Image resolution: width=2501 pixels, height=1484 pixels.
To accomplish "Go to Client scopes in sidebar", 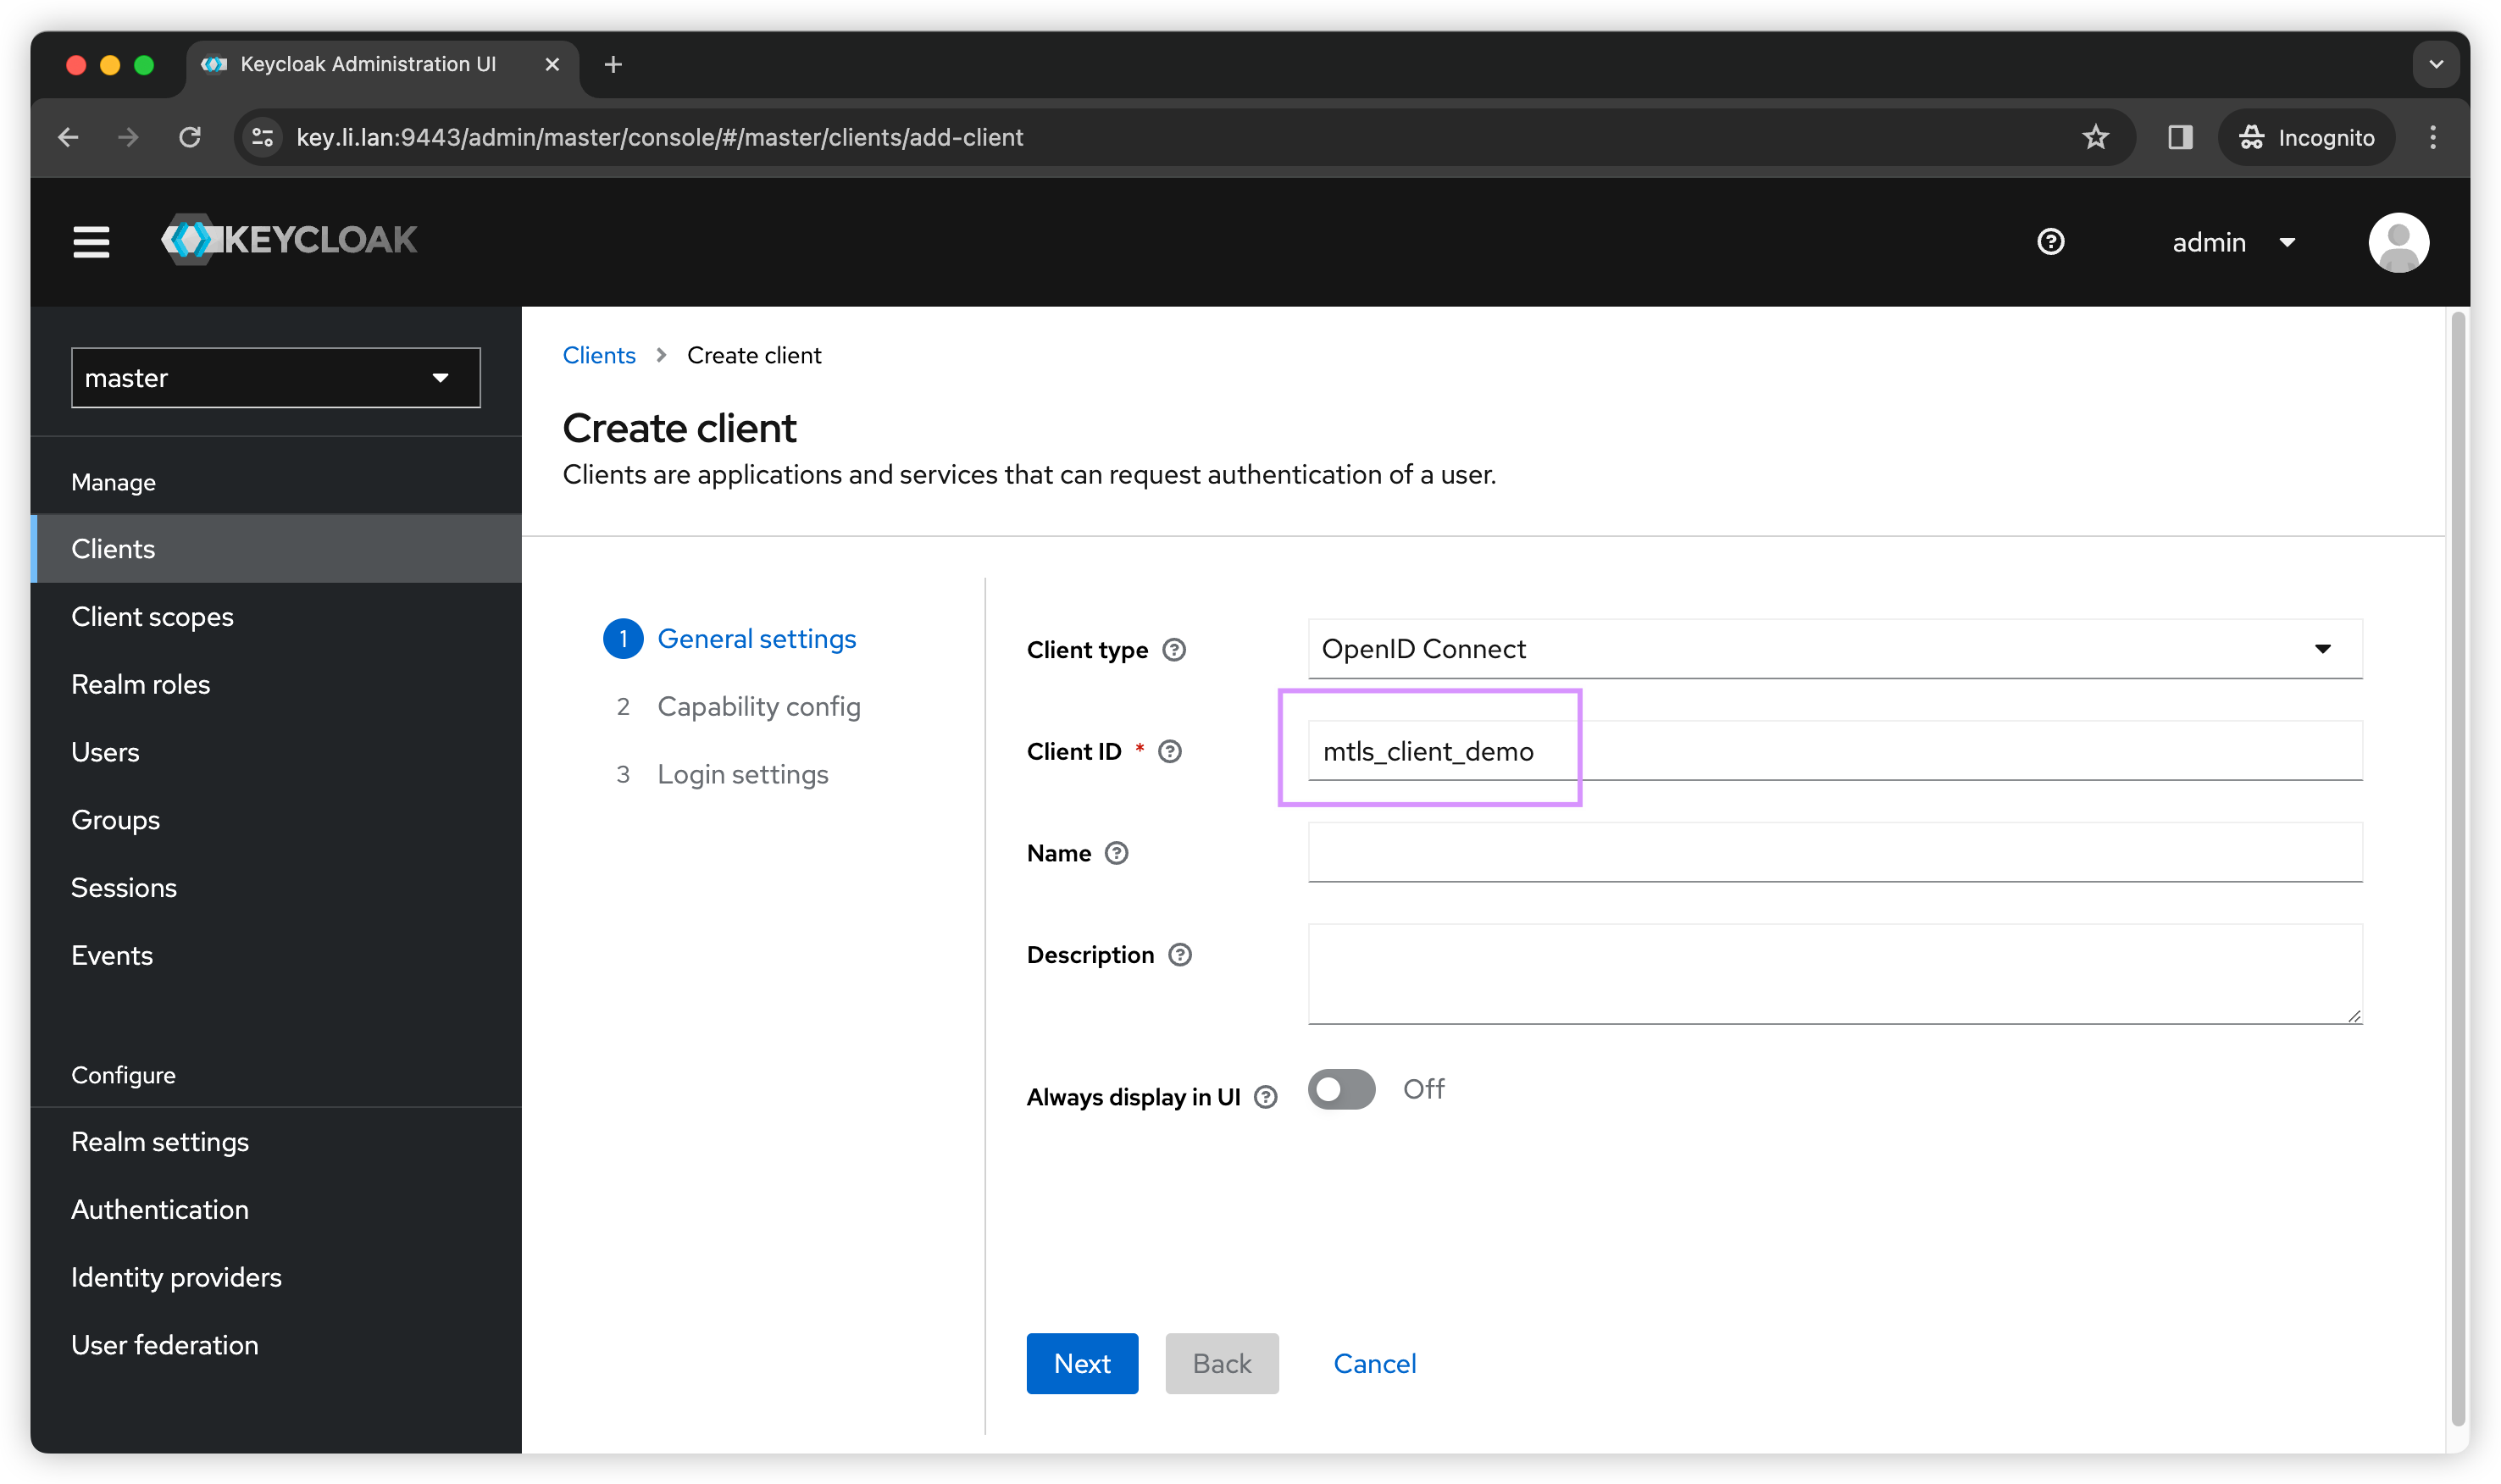I will (x=152, y=617).
